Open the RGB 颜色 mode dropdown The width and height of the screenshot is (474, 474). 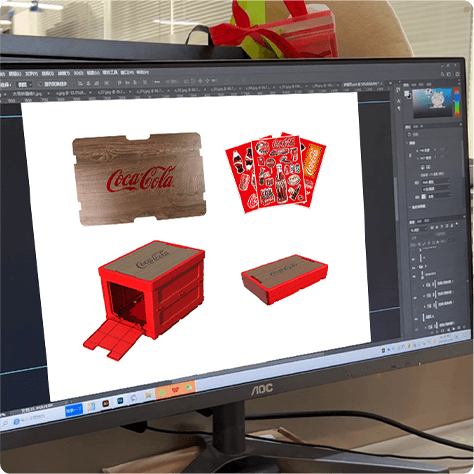pyautogui.click(x=436, y=182)
